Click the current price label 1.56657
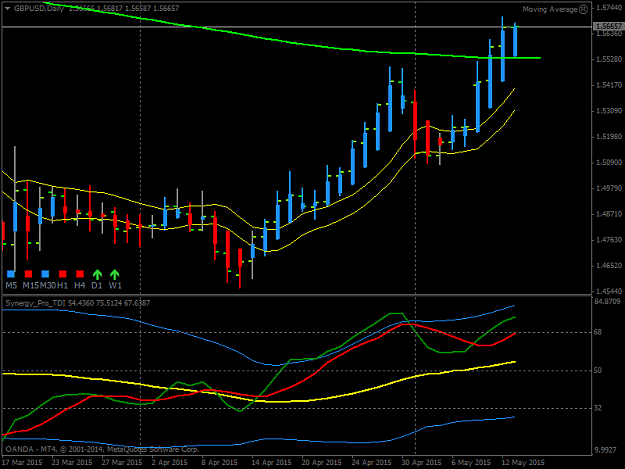Image resolution: width=625 pixels, height=469 pixels. (x=608, y=26)
